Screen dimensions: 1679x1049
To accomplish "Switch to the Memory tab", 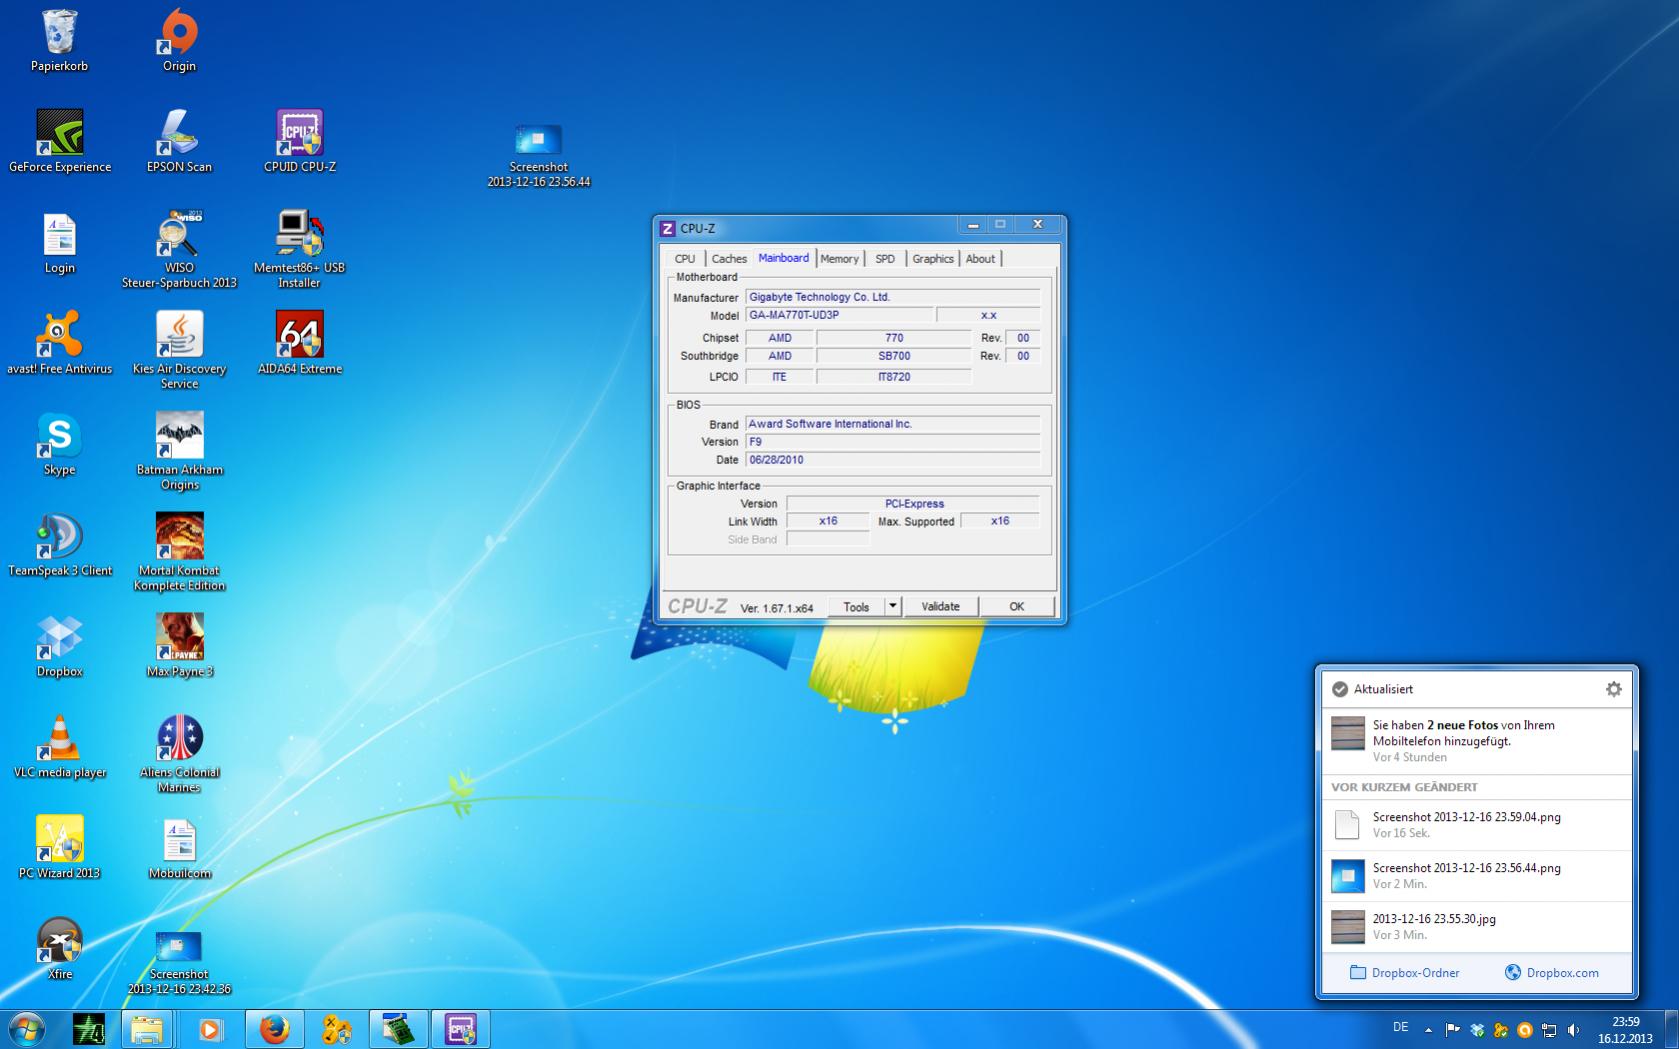I will (x=840, y=259).
